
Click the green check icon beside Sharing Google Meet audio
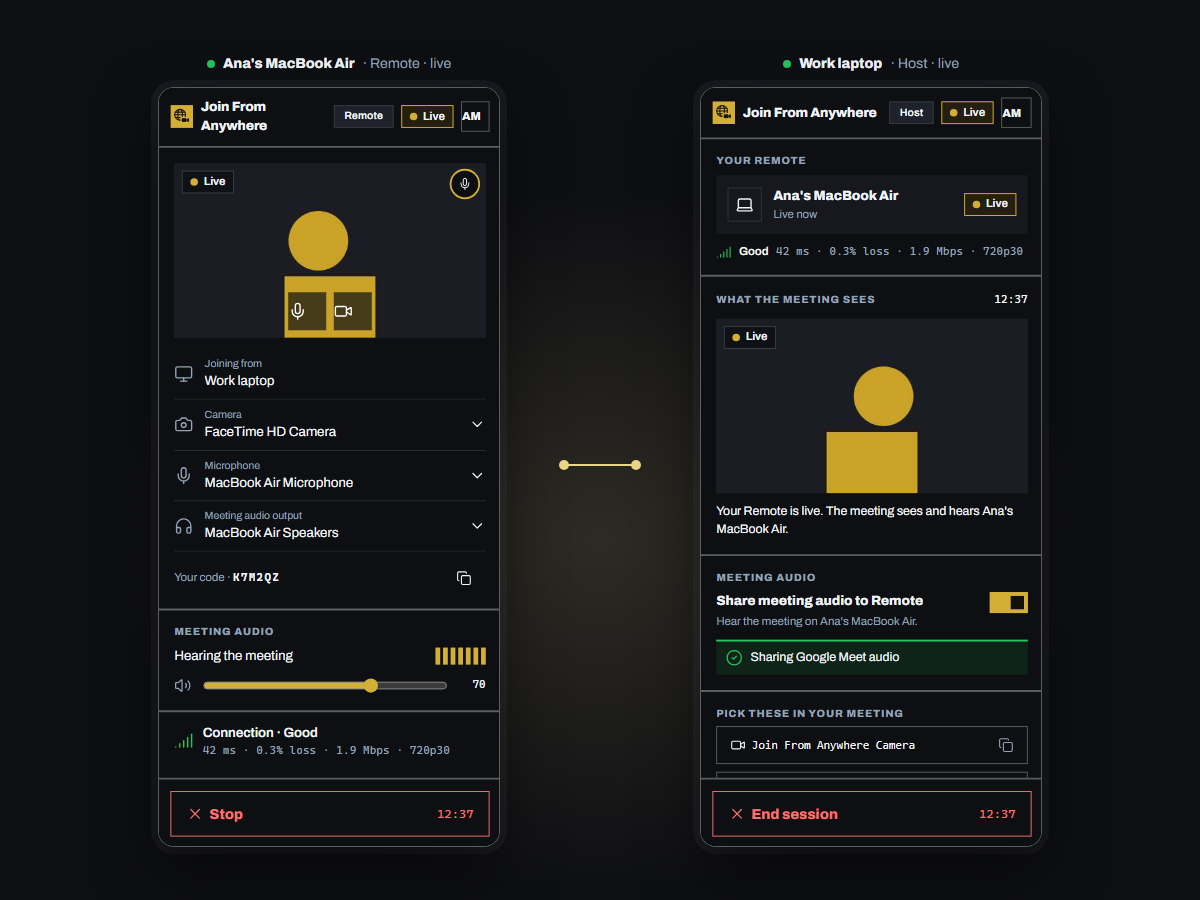(x=734, y=657)
